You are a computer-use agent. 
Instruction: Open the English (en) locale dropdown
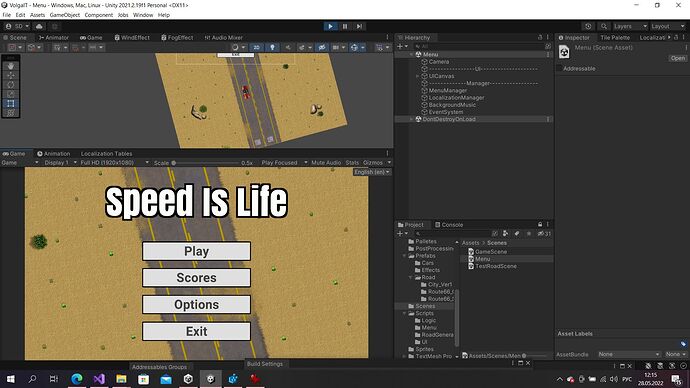[x=372, y=172]
